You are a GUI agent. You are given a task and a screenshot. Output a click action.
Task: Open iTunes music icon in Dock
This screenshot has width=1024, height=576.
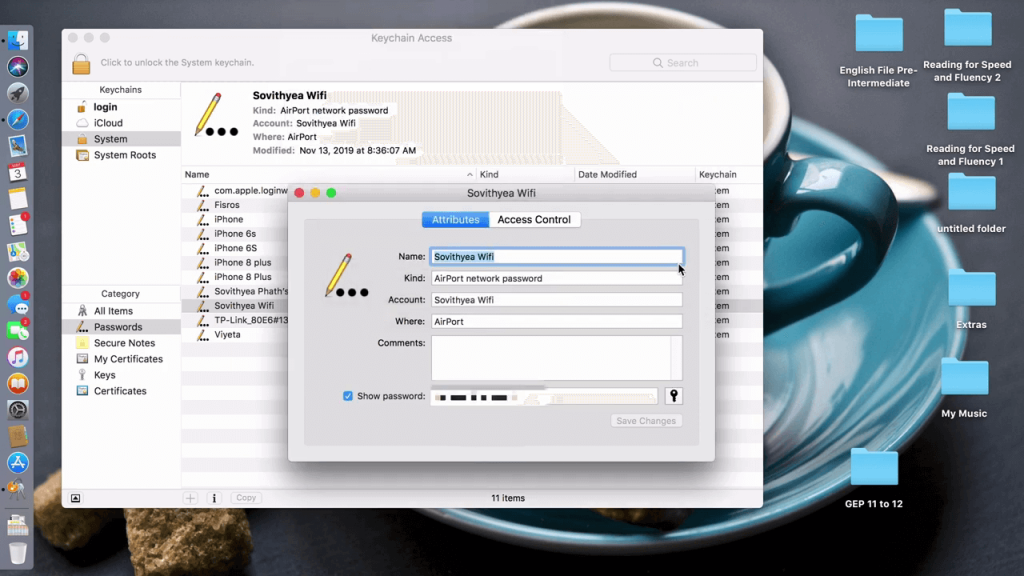pyautogui.click(x=18, y=357)
